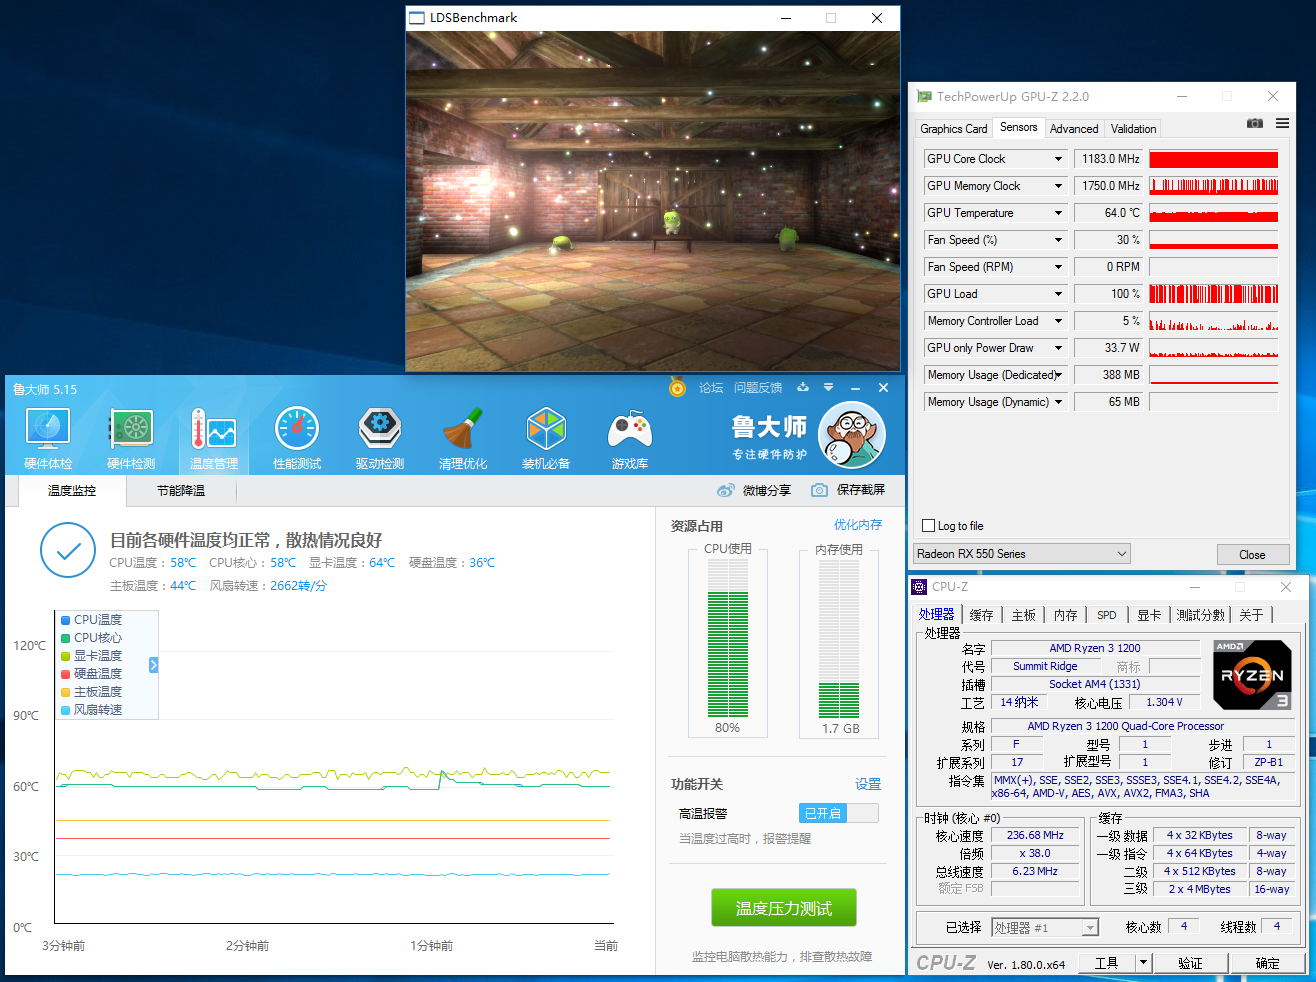
Task: Switch to CPU-Z 主板 tab
Action: (x=1023, y=615)
